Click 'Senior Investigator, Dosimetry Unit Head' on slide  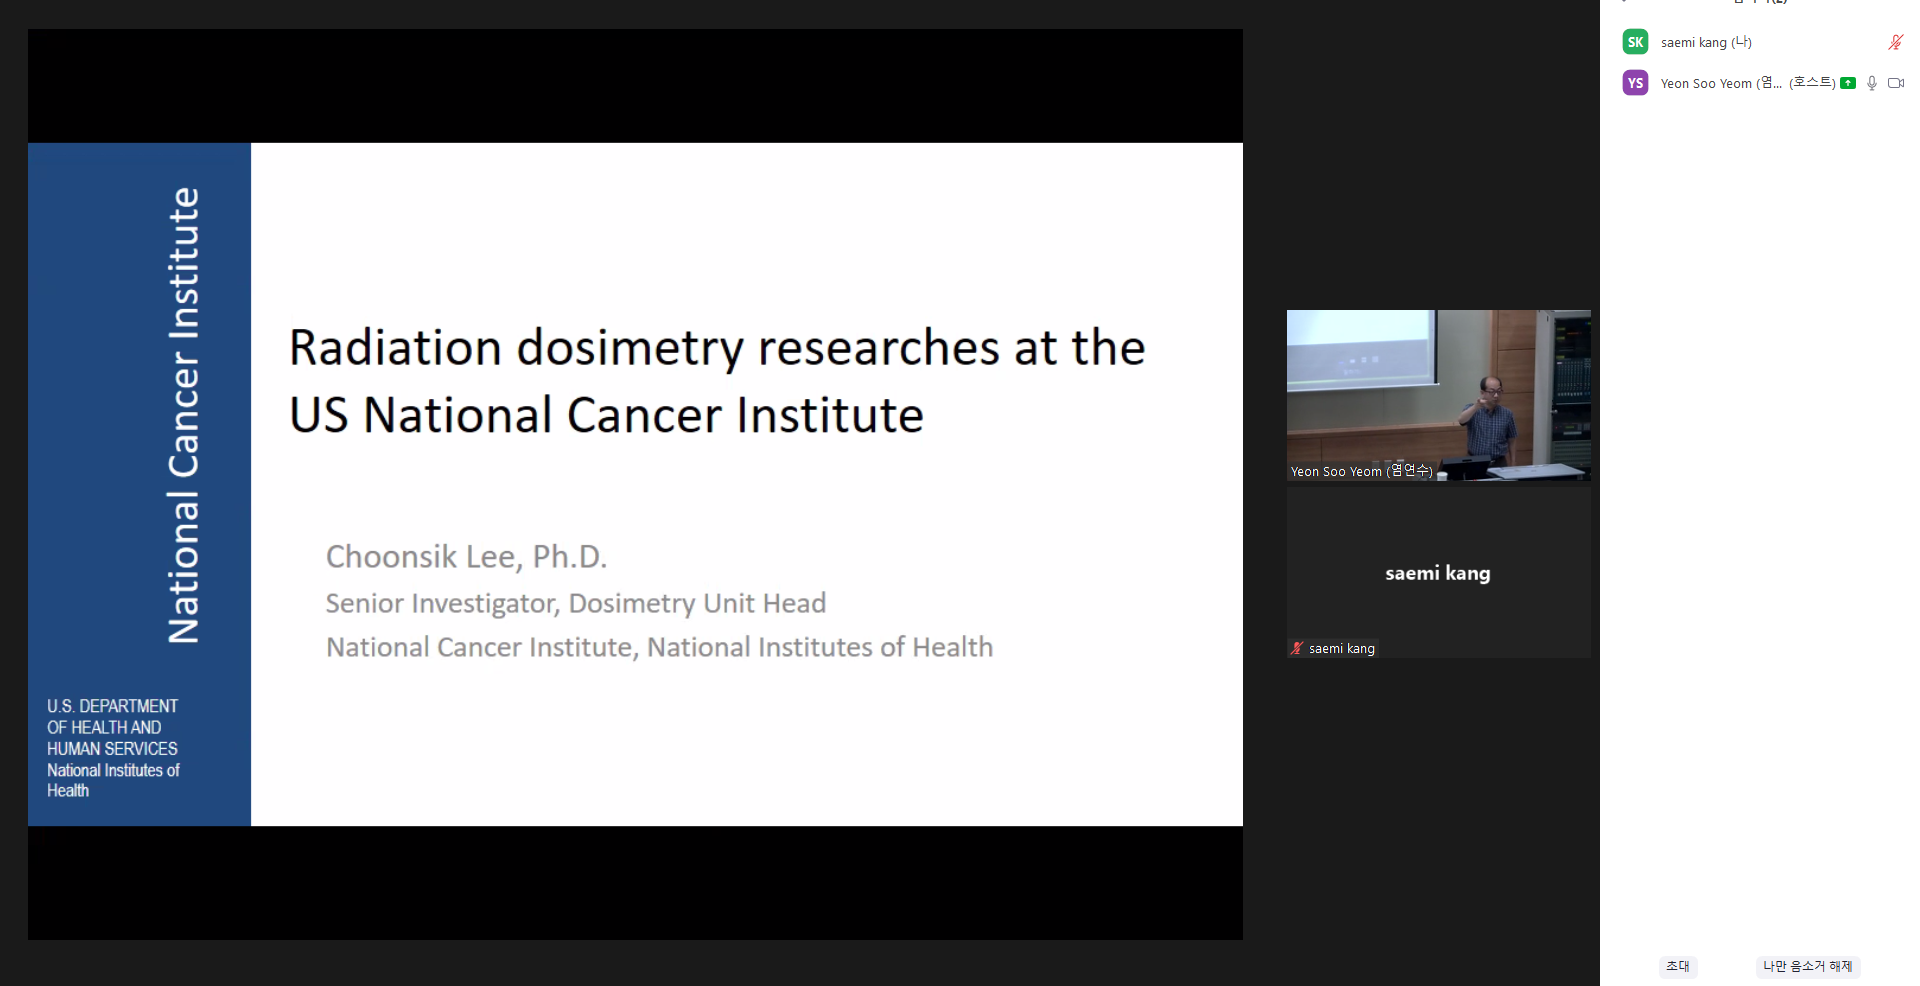coord(576,603)
